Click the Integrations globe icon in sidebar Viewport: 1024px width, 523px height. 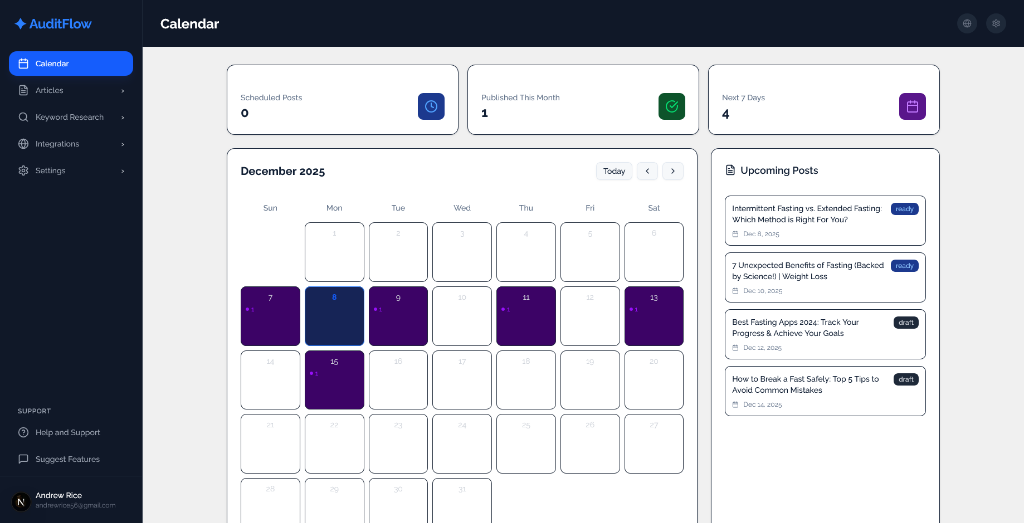click(24, 144)
